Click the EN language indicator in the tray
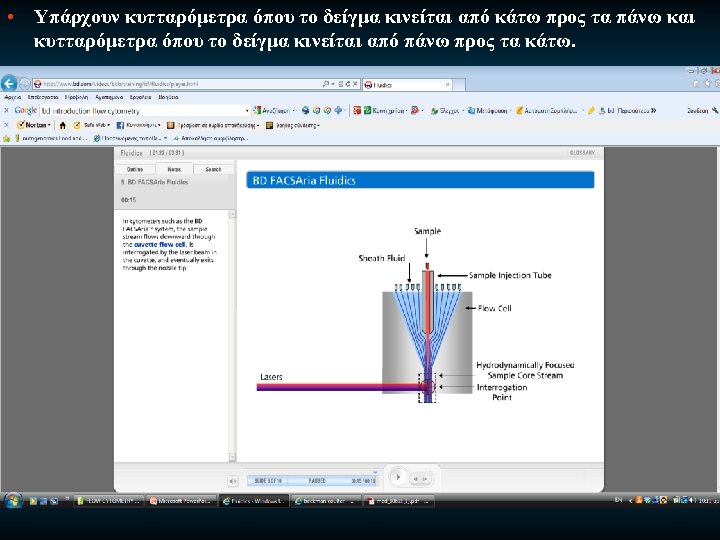 coord(619,500)
